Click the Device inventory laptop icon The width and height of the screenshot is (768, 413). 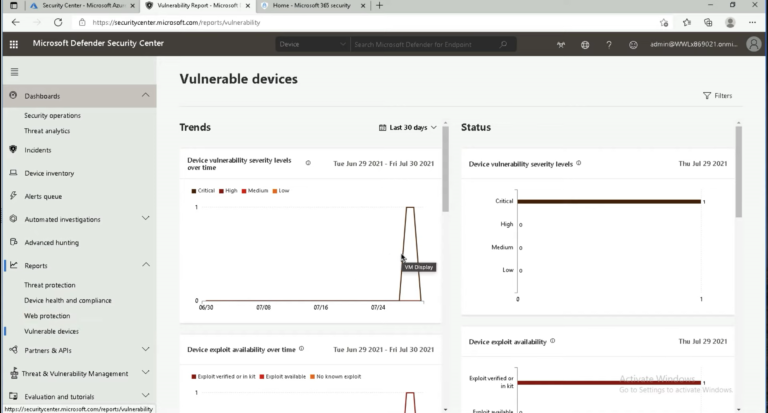(13, 172)
